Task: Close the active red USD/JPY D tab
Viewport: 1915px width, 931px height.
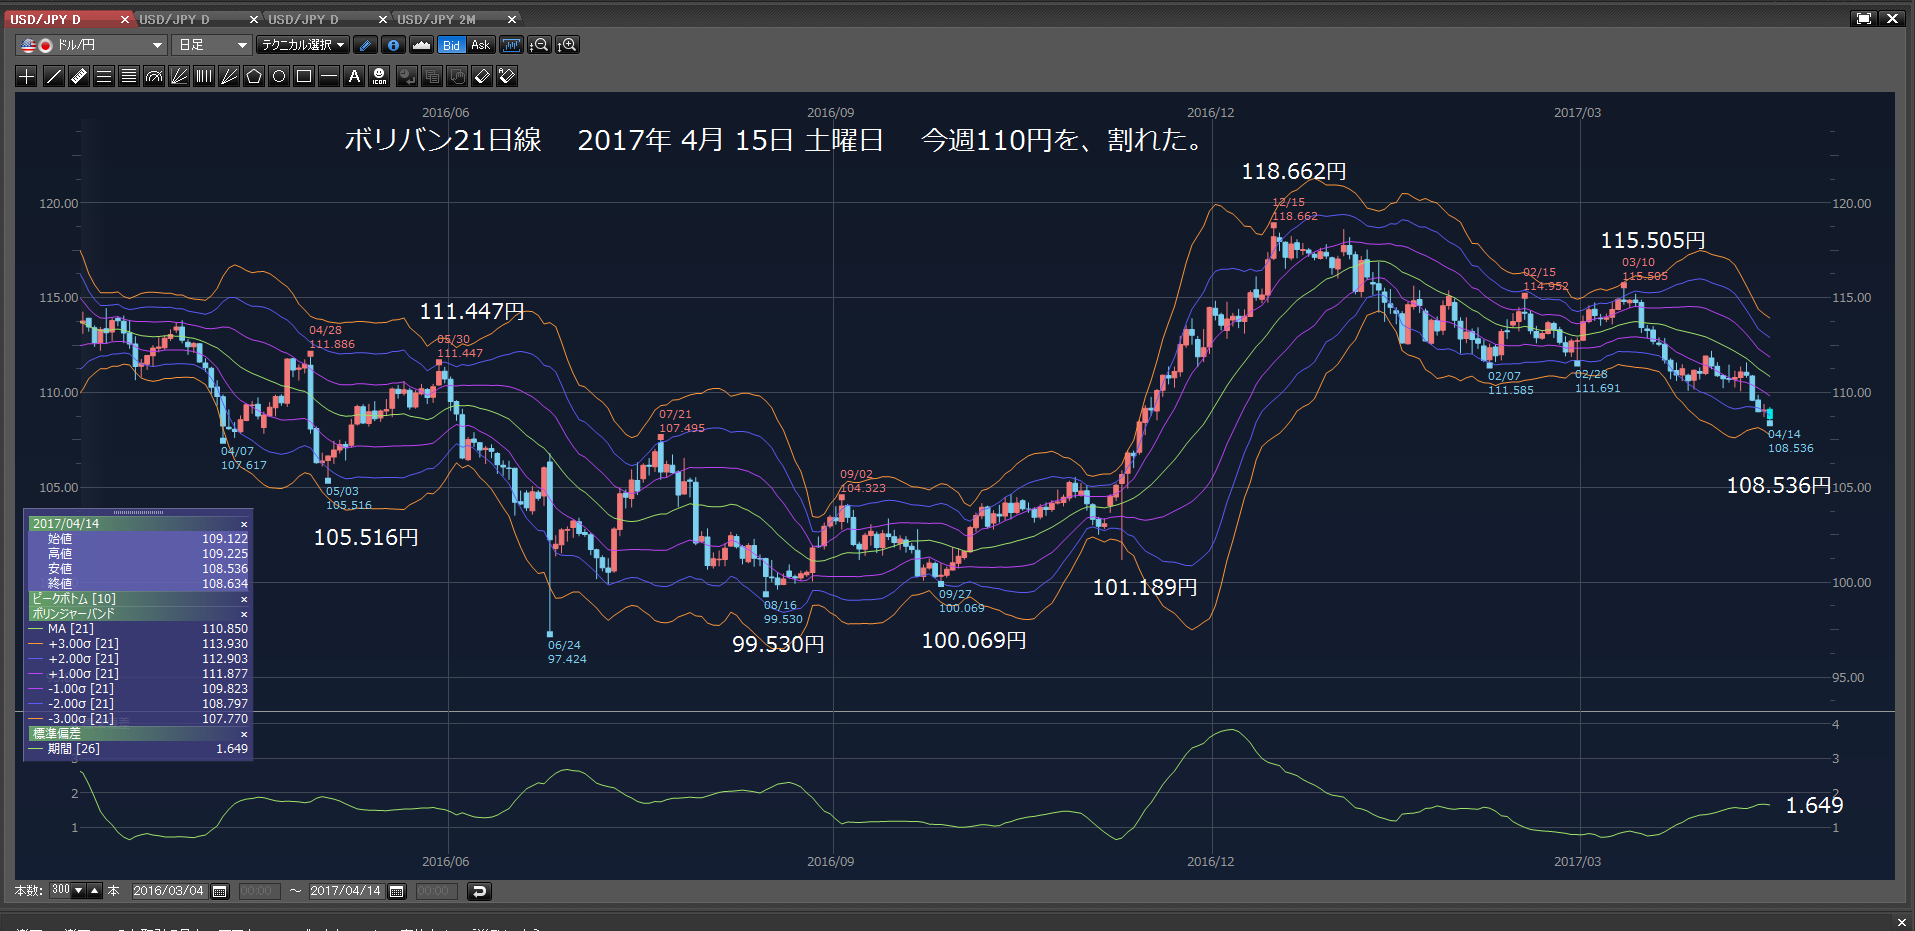Action: pos(125,19)
